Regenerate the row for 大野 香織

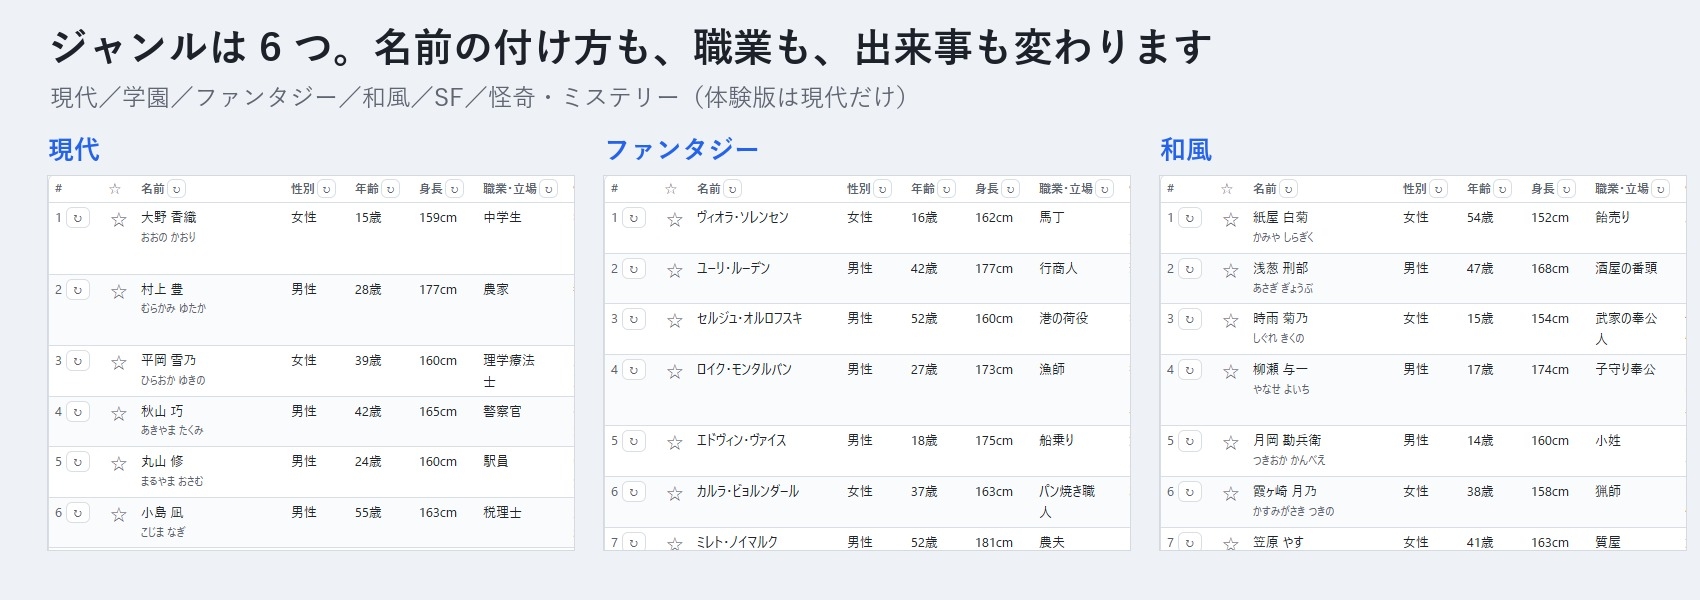pyautogui.click(x=78, y=218)
